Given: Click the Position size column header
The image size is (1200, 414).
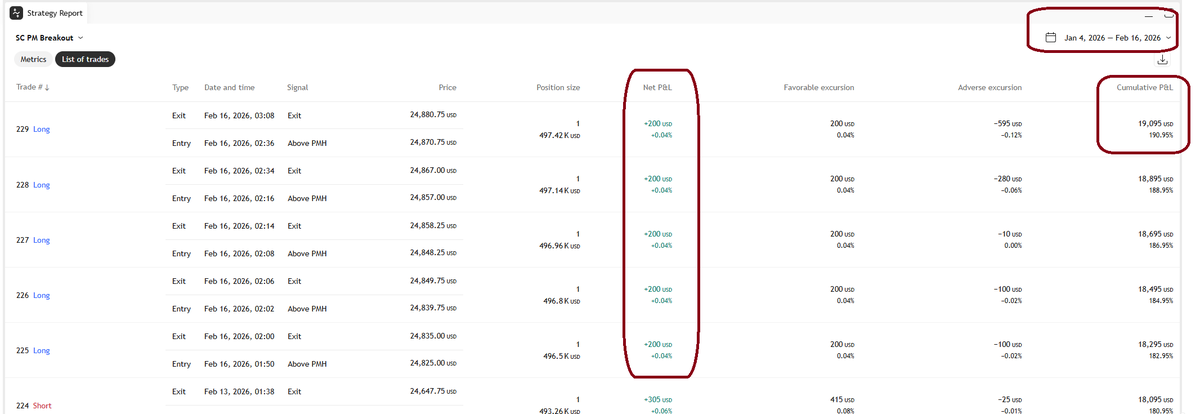Looking at the screenshot, I should pos(557,87).
